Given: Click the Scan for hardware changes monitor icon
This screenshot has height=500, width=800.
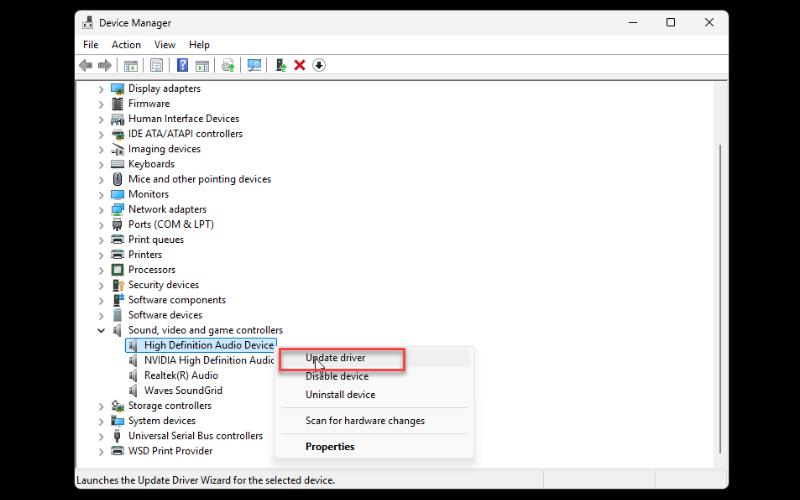Looking at the screenshot, I should 254,65.
